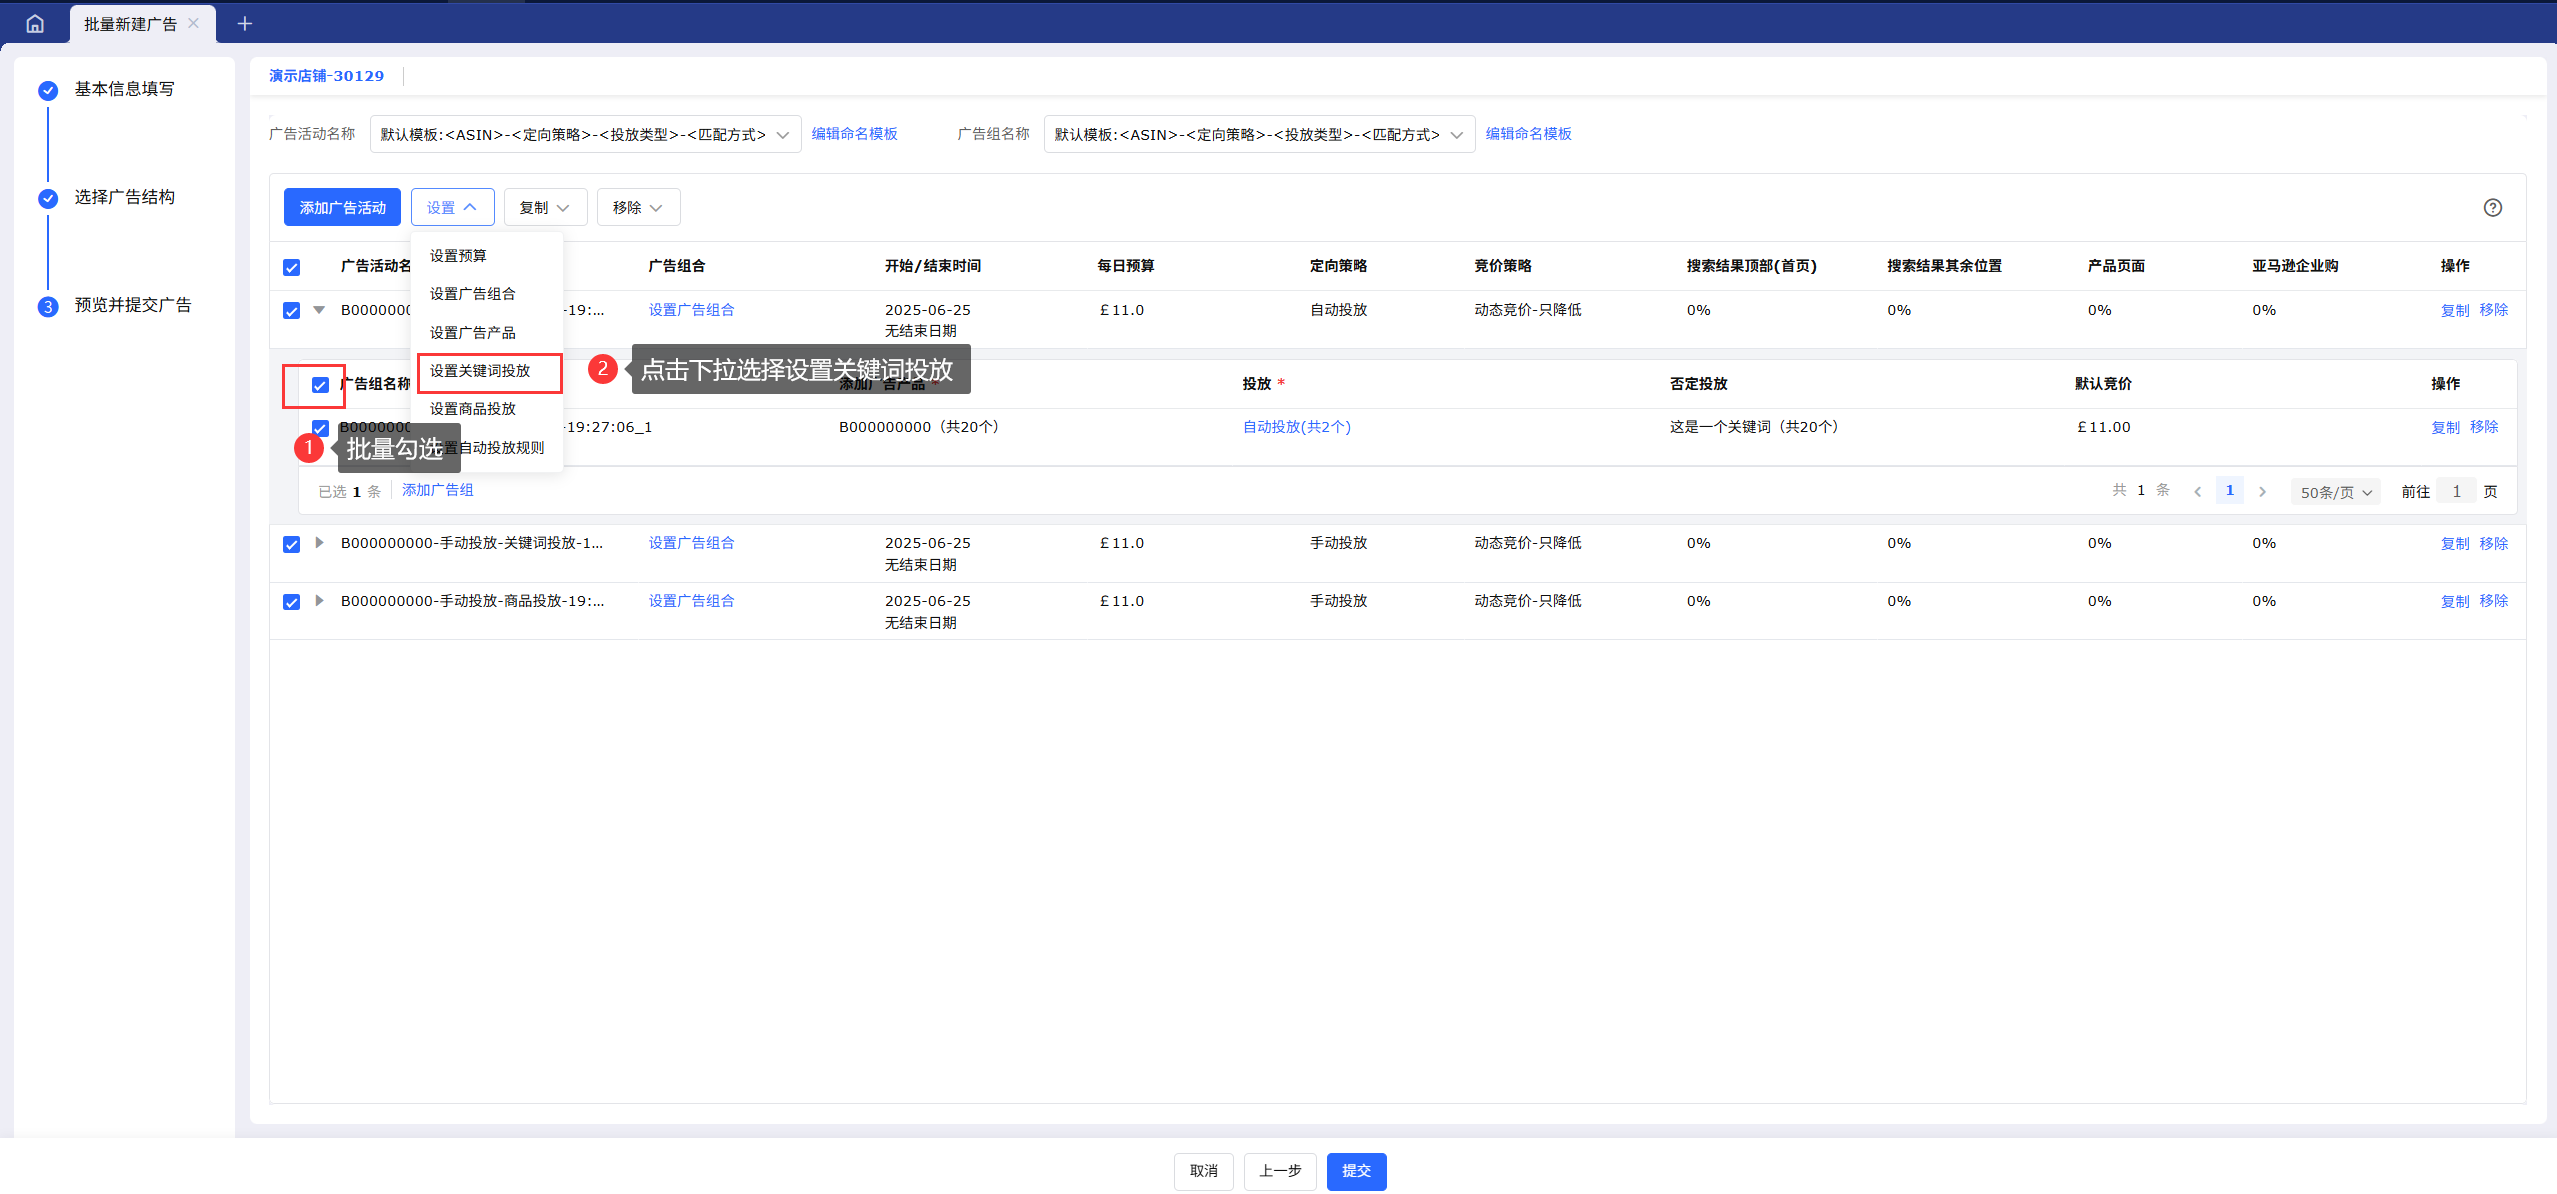
Task: Open 自动投放(共2个) link
Action: (x=1296, y=427)
